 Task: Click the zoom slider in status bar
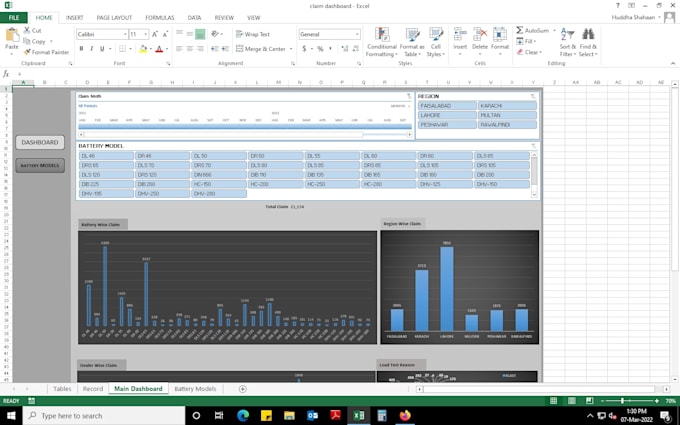(622, 401)
